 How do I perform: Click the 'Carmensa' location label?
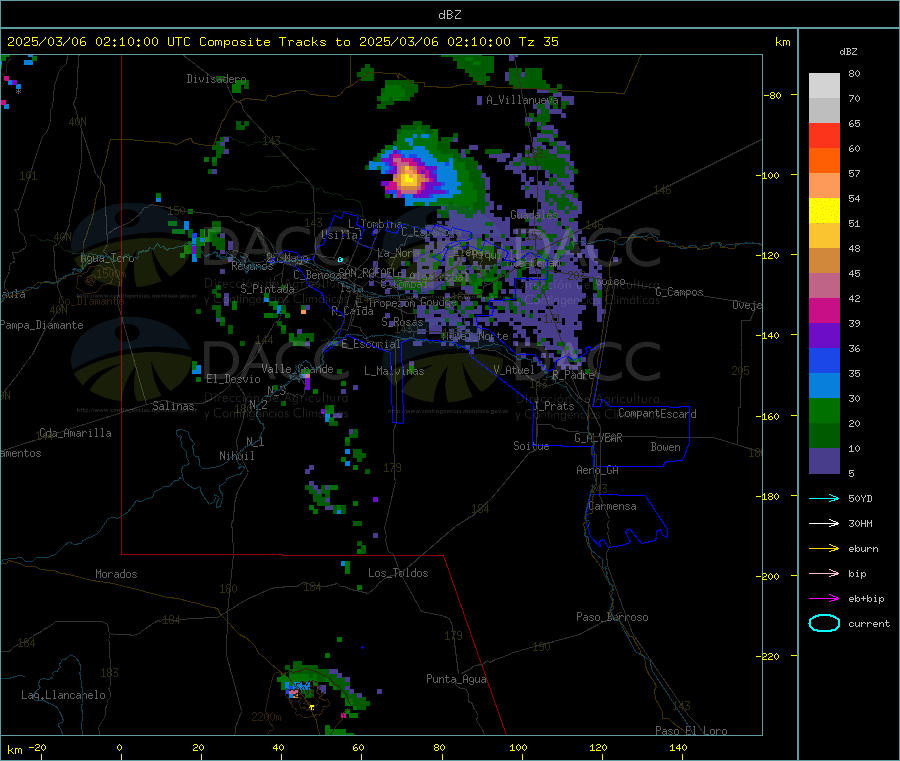coord(612,507)
